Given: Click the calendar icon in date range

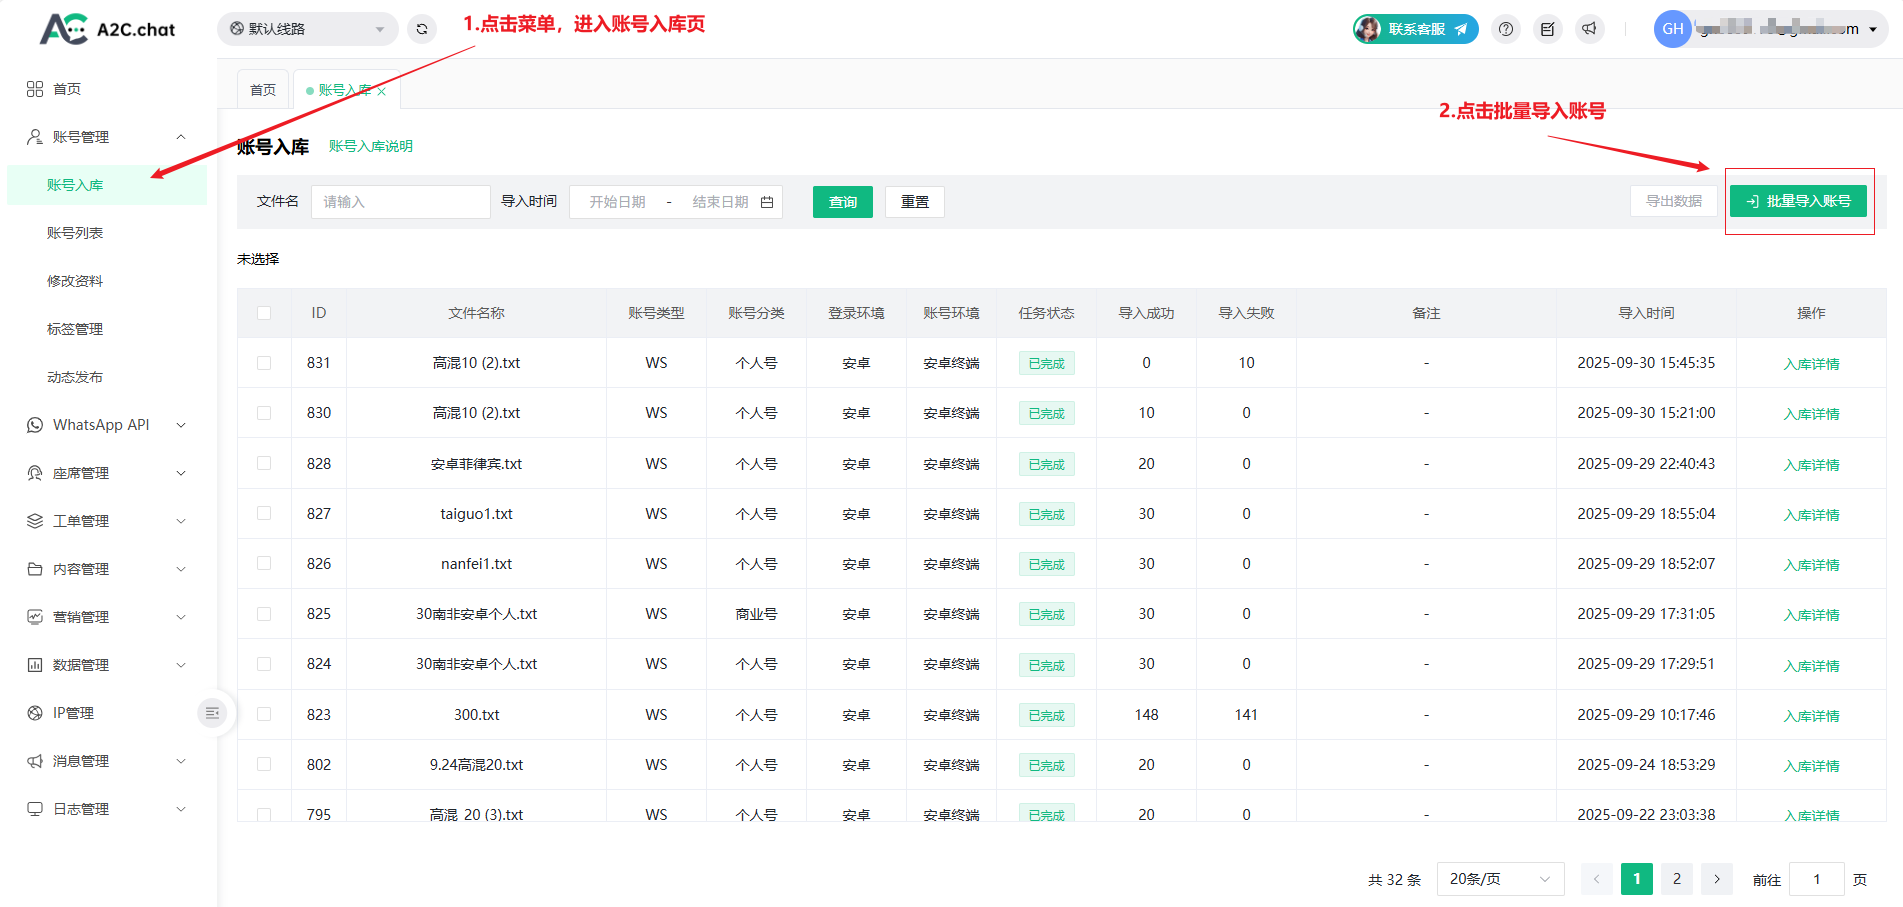Looking at the screenshot, I should (767, 202).
